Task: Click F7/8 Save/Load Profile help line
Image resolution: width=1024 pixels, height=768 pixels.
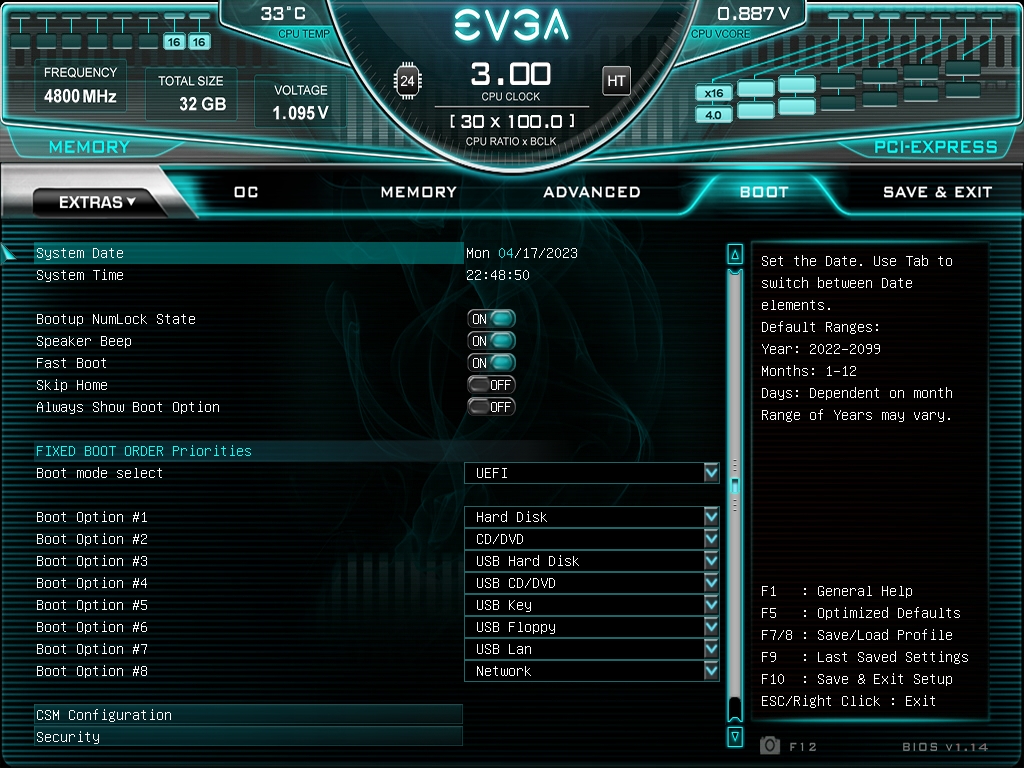Action: [857, 635]
